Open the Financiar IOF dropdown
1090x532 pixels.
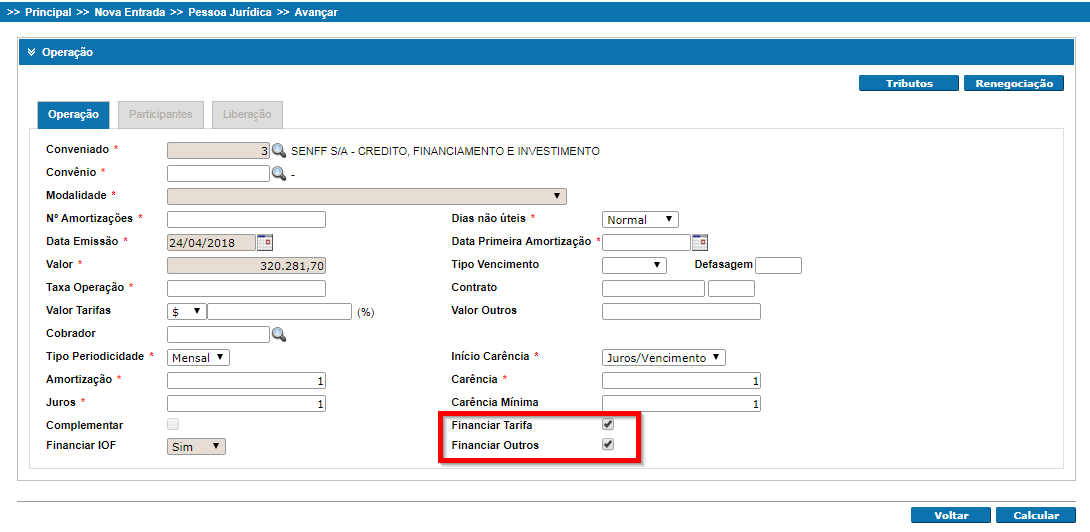click(197, 446)
